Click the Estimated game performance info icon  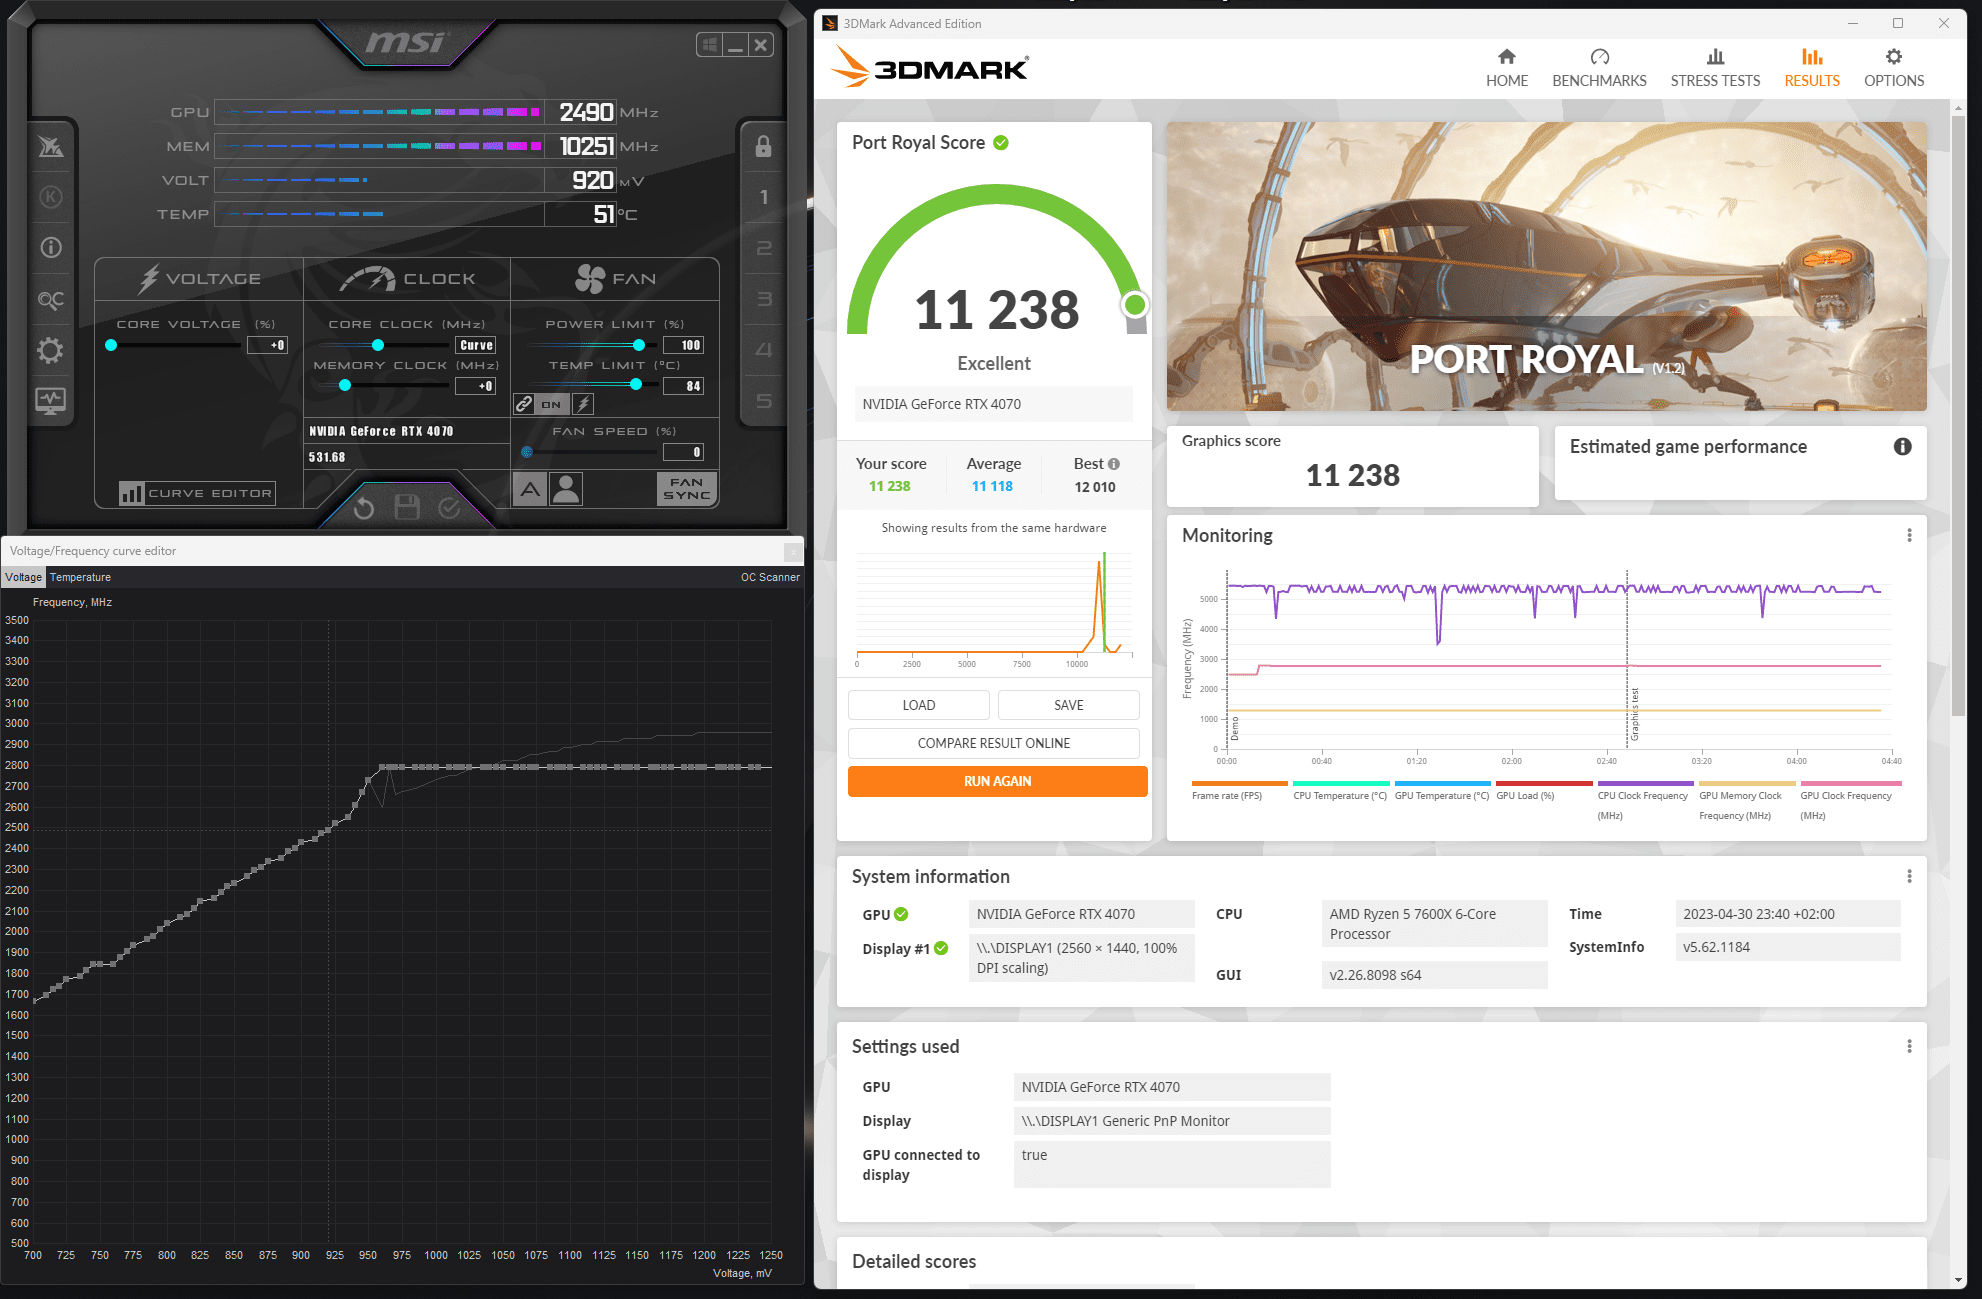click(1902, 447)
